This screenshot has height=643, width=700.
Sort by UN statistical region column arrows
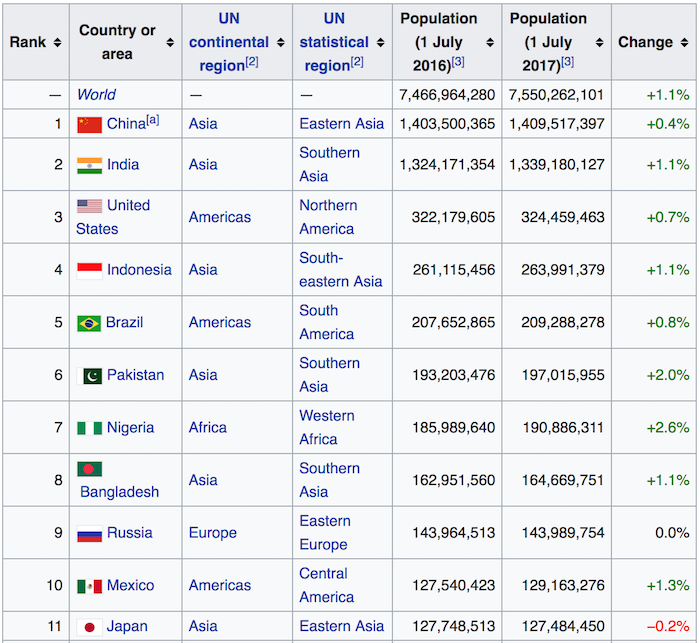[380, 42]
